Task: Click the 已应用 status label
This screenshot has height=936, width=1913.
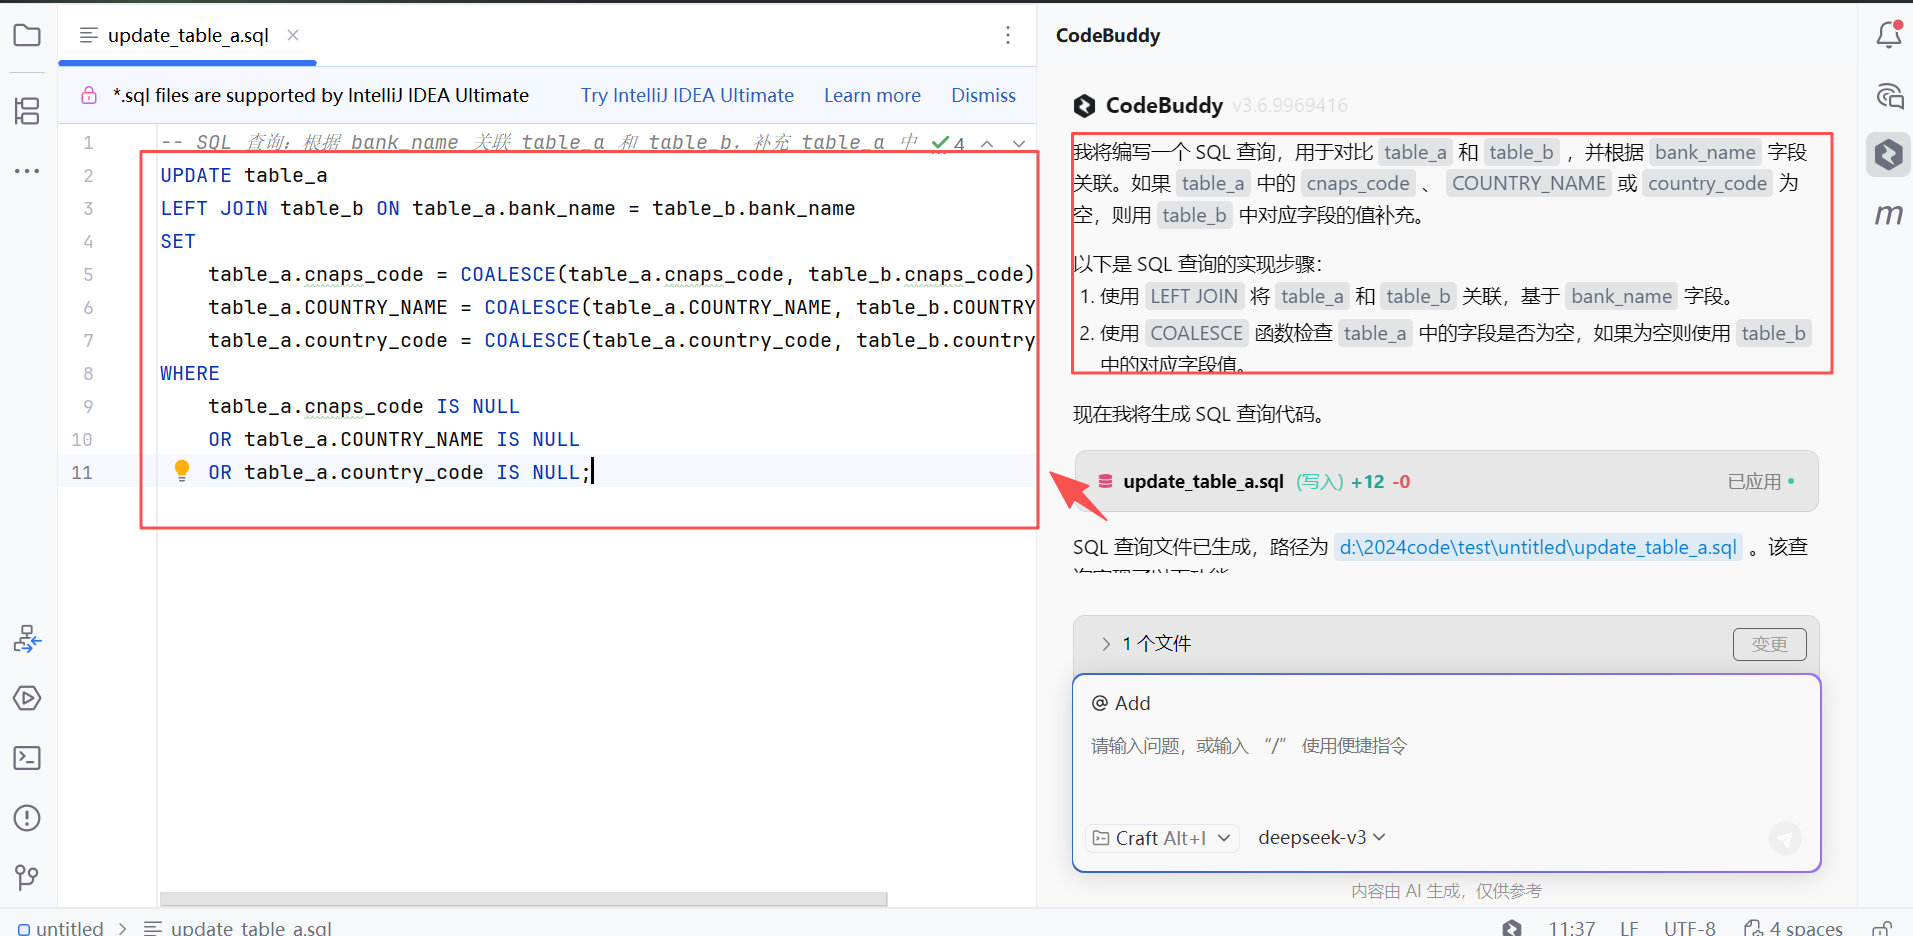Action: point(1755,481)
